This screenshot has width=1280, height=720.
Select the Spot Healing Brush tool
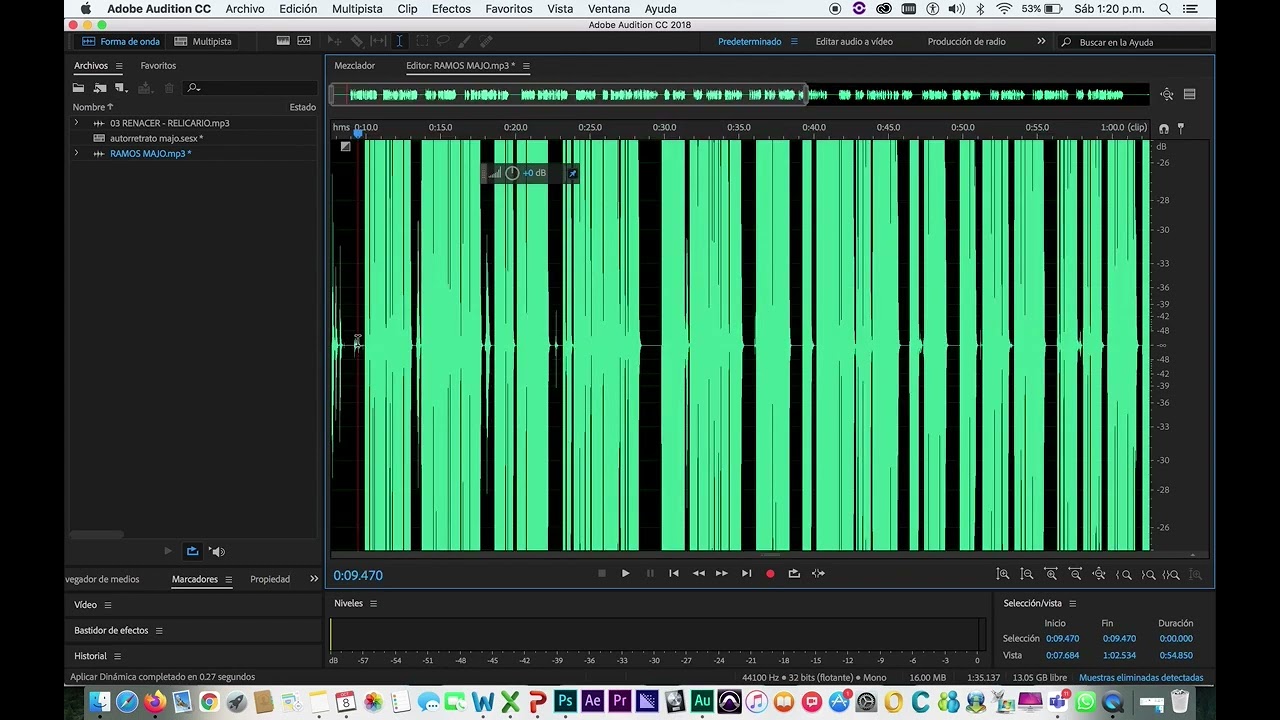pyautogui.click(x=485, y=41)
